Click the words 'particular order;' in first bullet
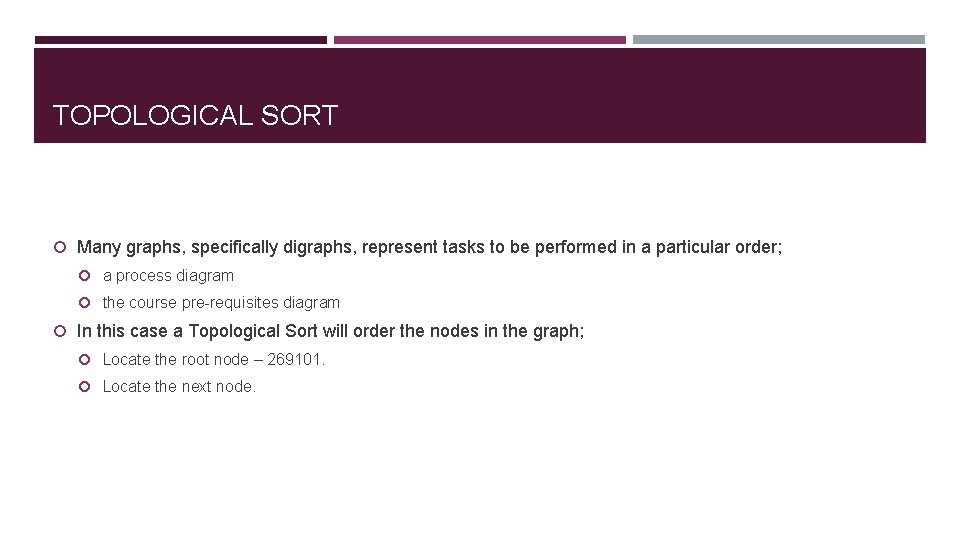The height and width of the screenshot is (540, 960). click(719, 247)
